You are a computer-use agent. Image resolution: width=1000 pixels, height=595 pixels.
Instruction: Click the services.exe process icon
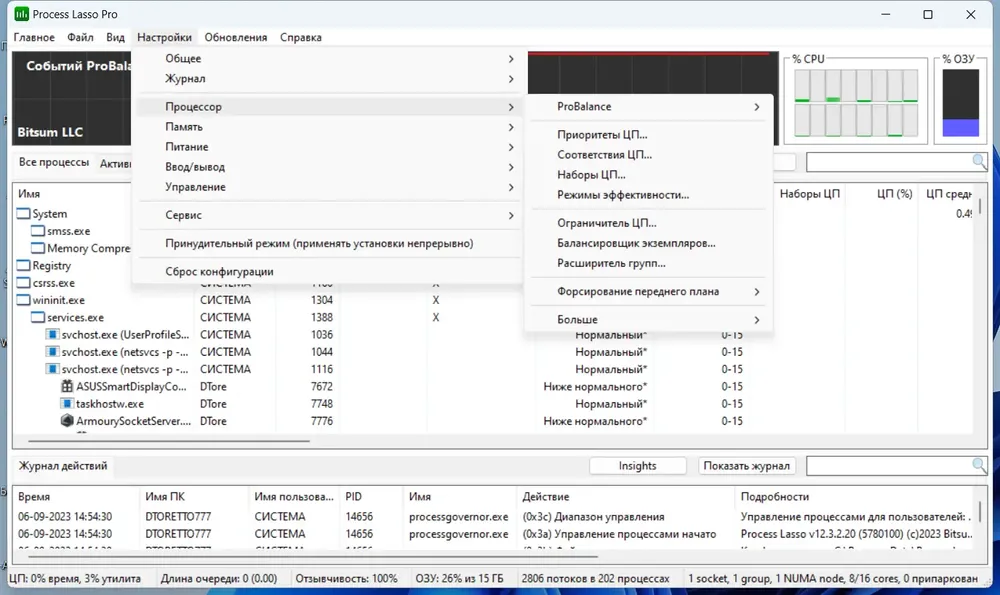(38, 317)
